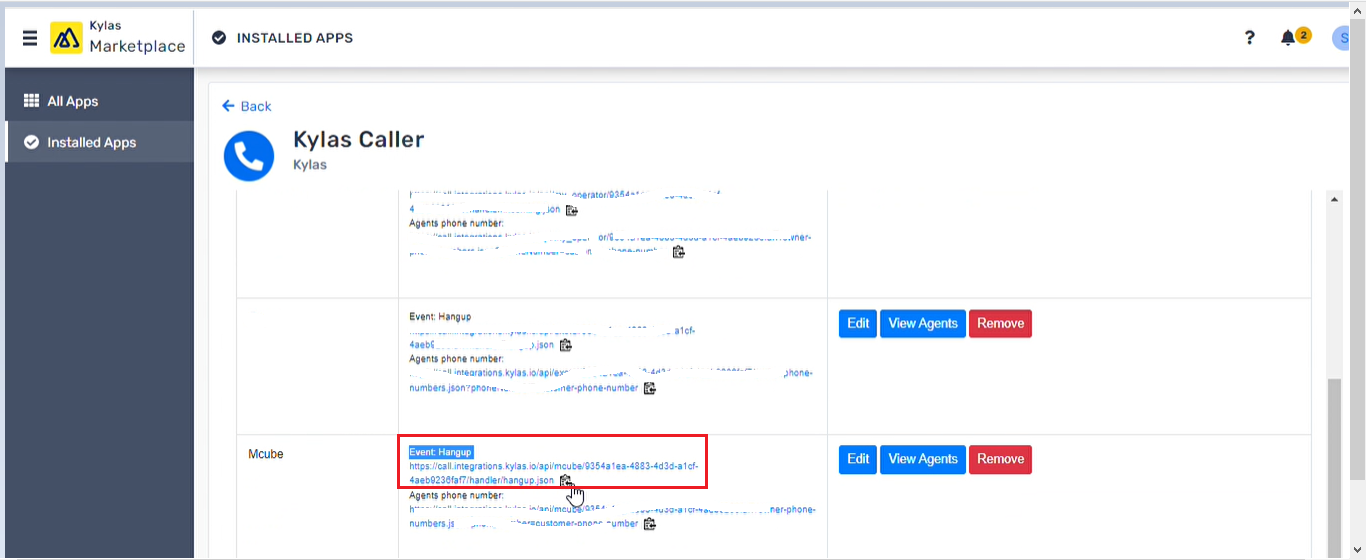
Task: Remove the Mcube provider
Action: pyautogui.click(x=1000, y=459)
